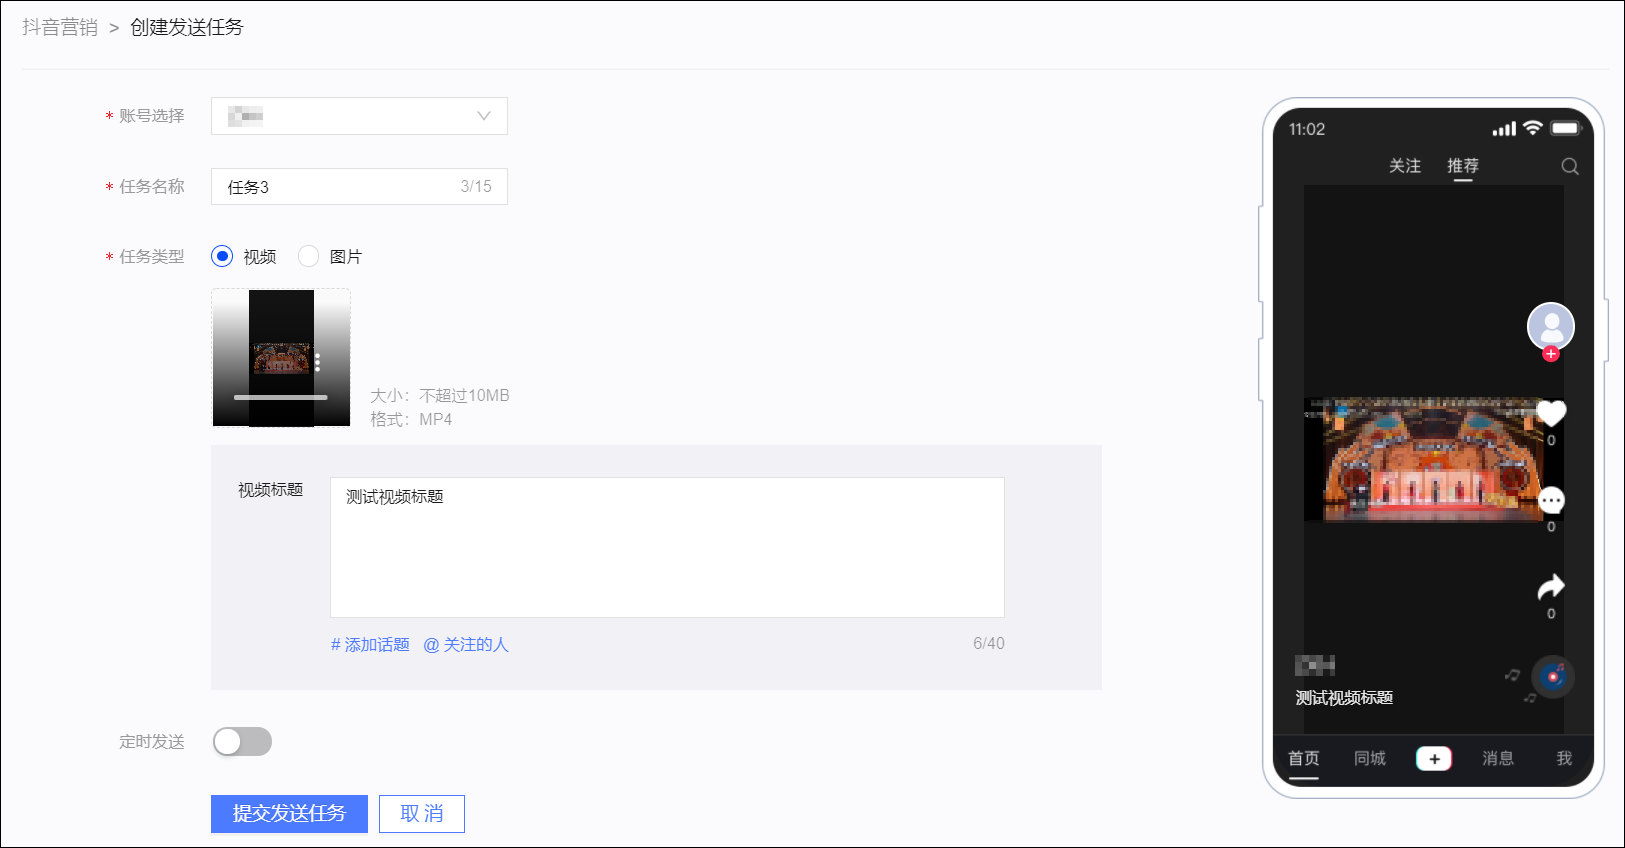
Task: Open the 账号选择 account dropdown
Action: tap(359, 116)
